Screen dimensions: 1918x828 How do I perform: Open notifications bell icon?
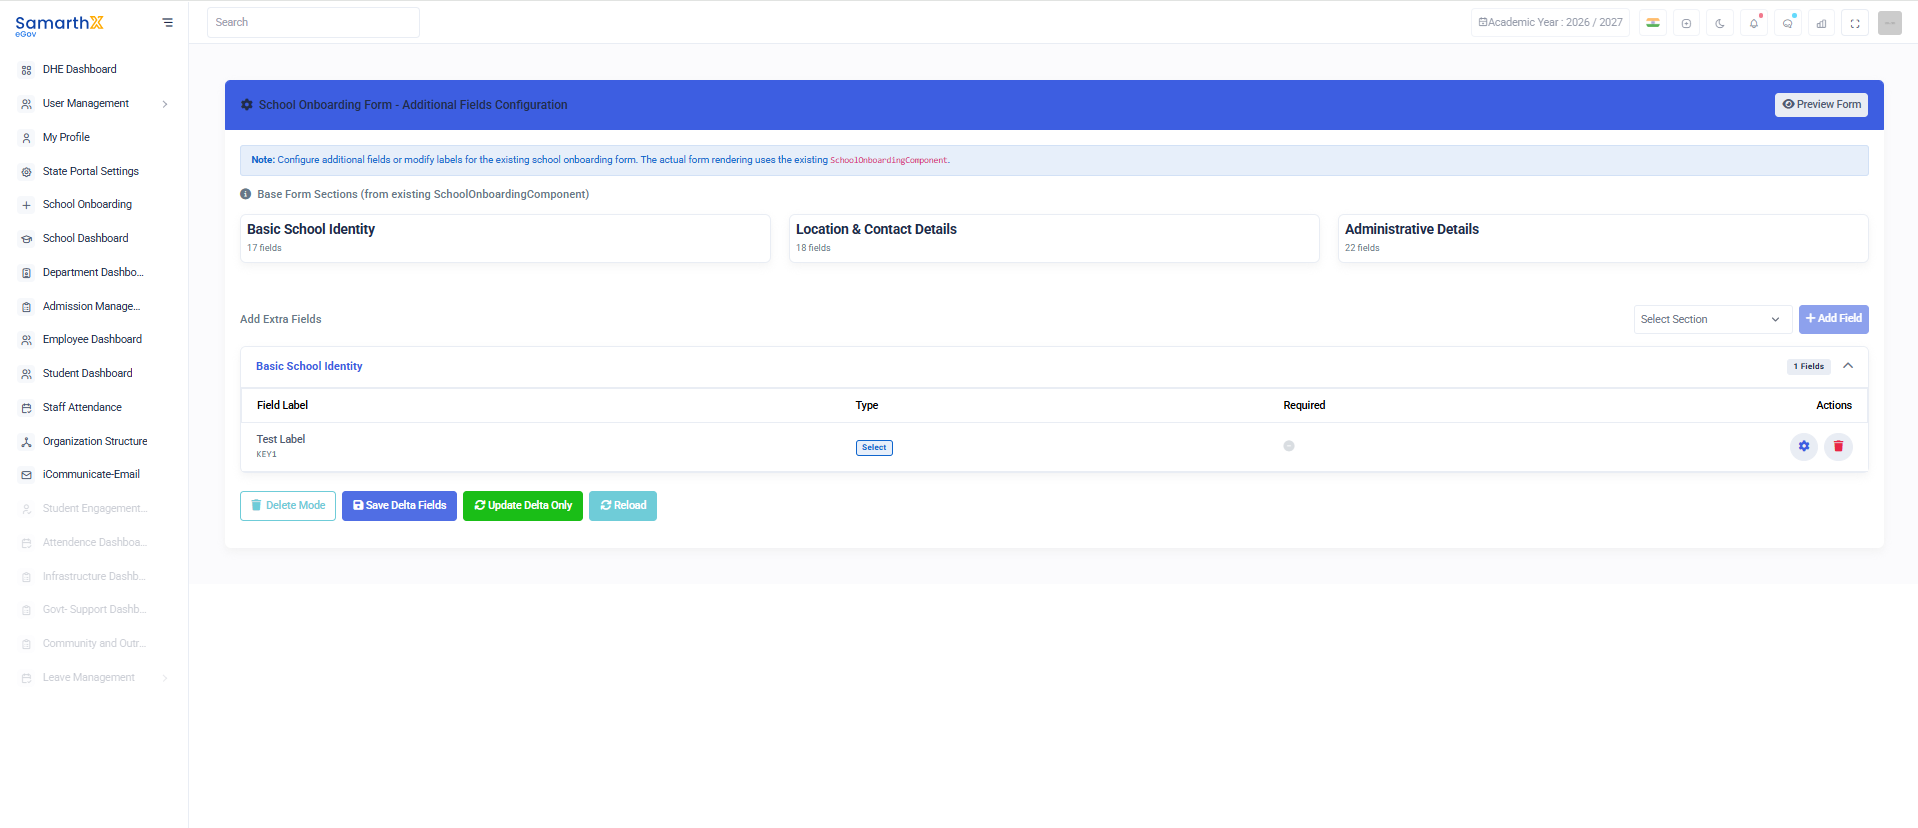click(1754, 23)
